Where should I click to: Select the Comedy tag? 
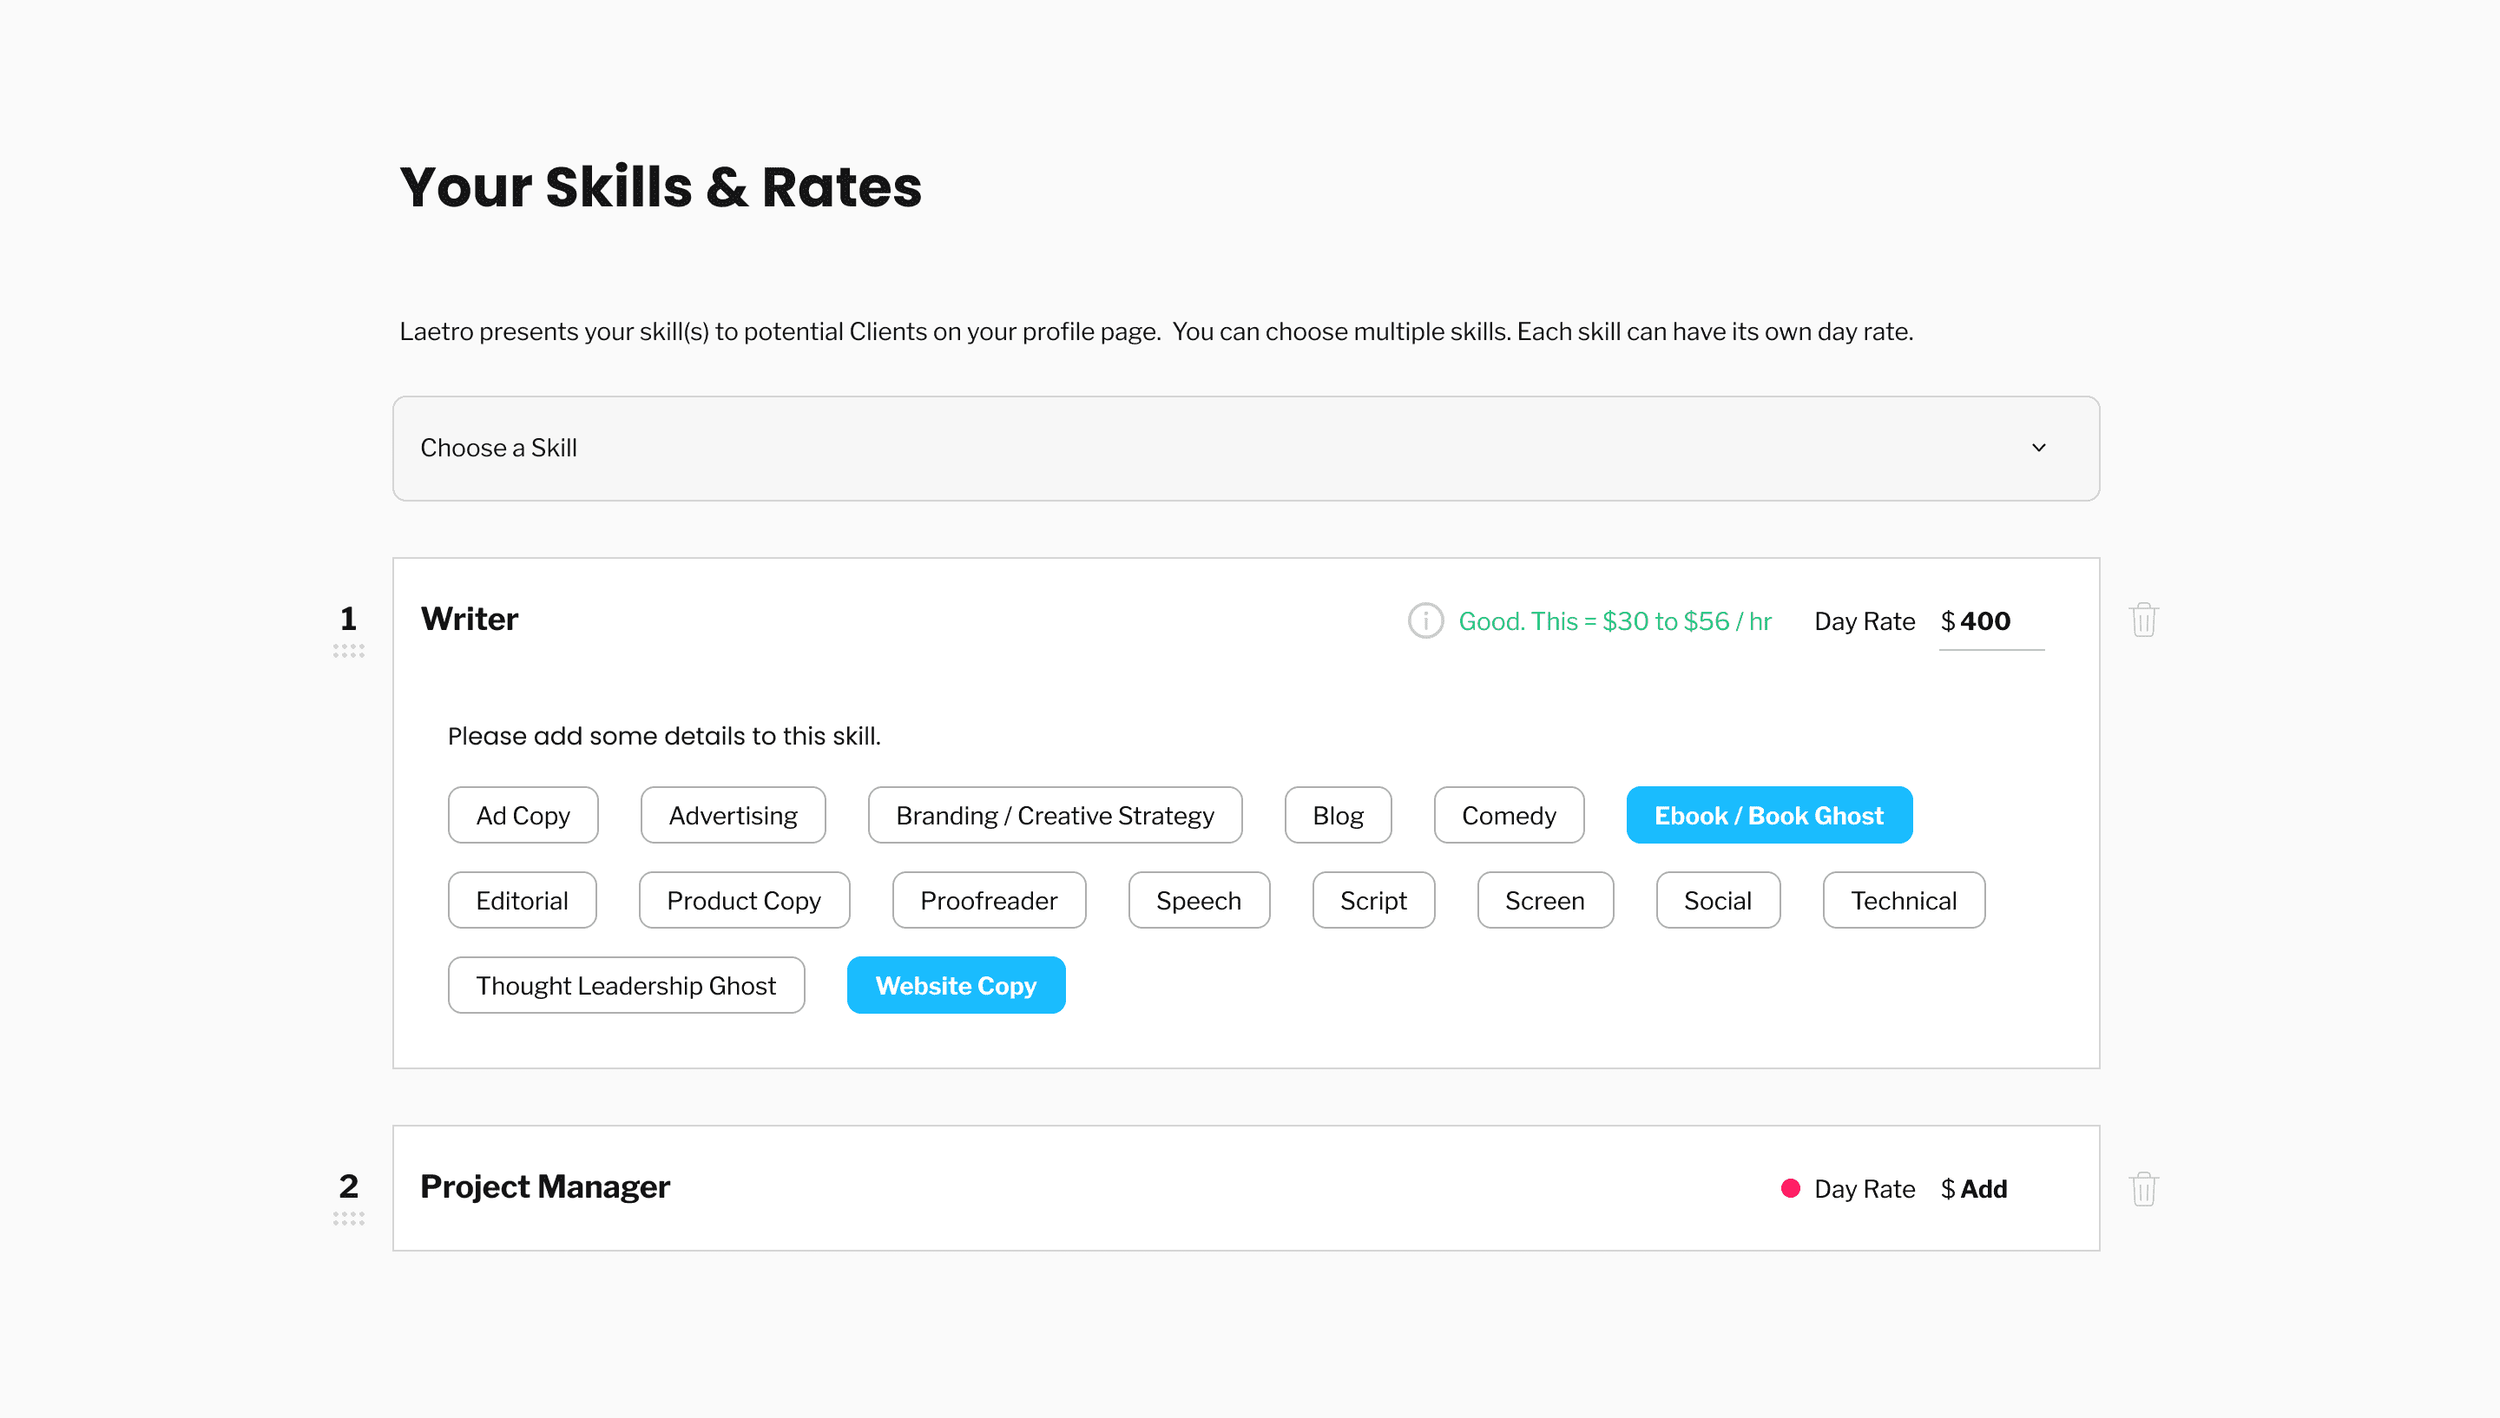tap(1508, 815)
